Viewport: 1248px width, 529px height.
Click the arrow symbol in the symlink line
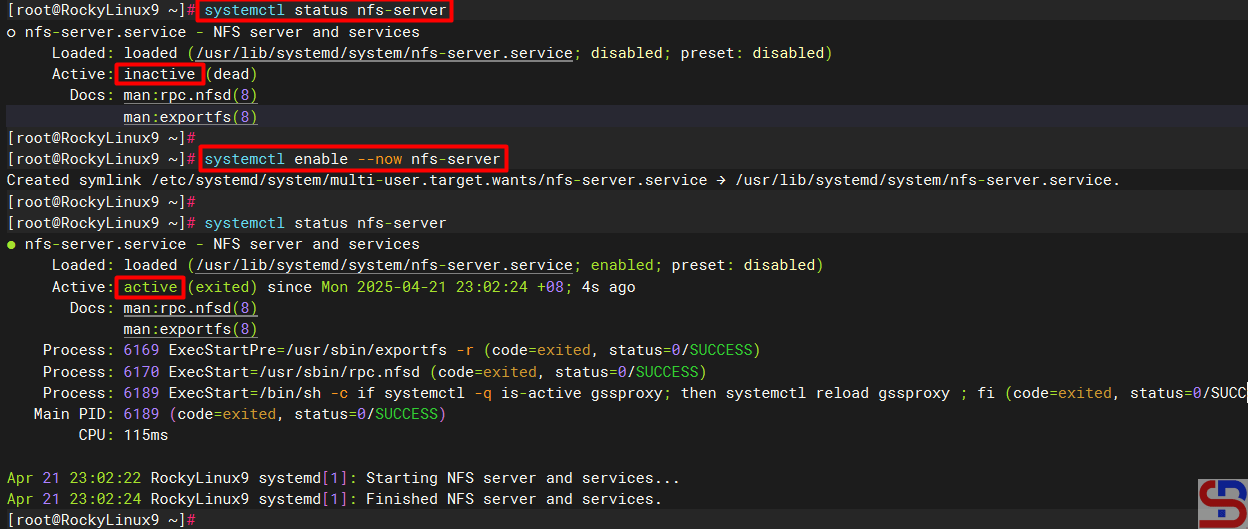point(721,180)
